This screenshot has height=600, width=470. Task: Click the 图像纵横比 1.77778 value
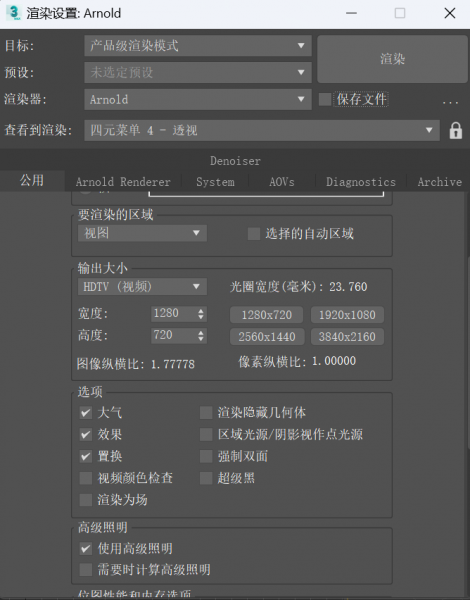click(x=173, y=364)
